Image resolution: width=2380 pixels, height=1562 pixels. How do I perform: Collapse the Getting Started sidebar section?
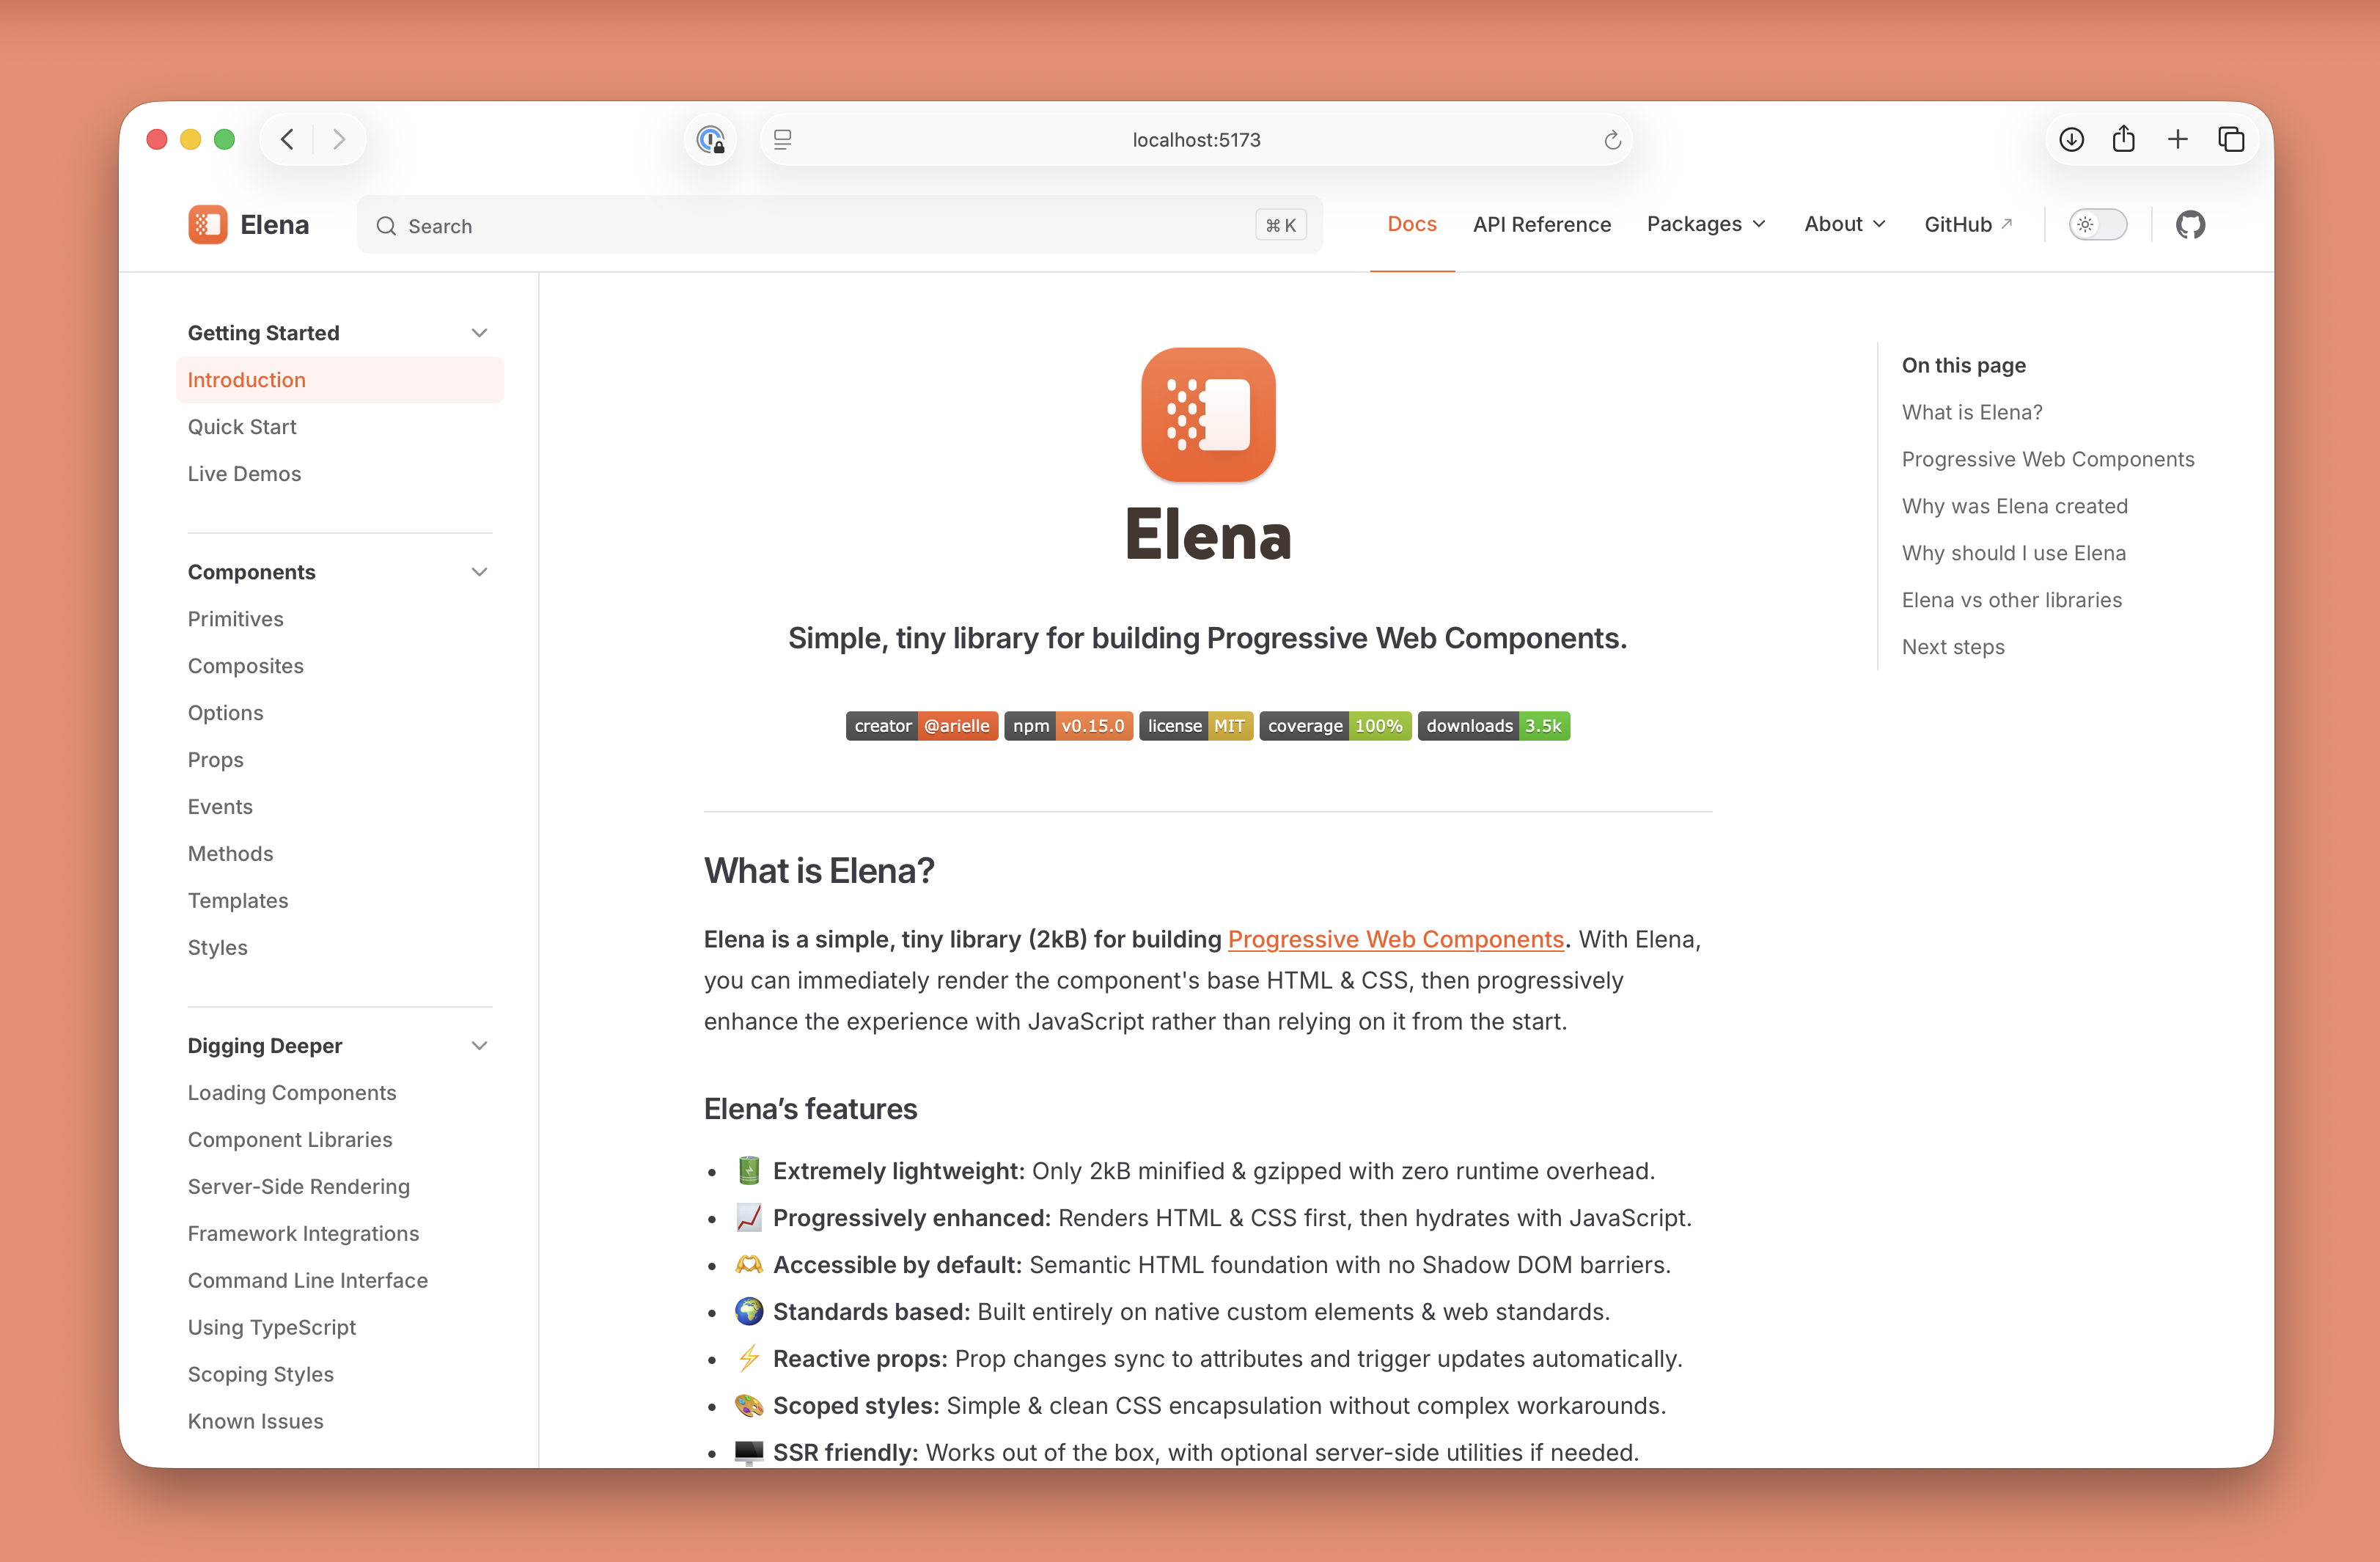coord(479,333)
